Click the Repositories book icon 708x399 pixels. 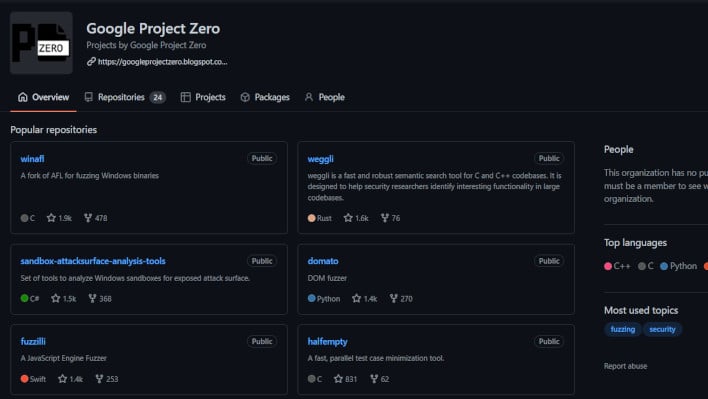point(88,97)
